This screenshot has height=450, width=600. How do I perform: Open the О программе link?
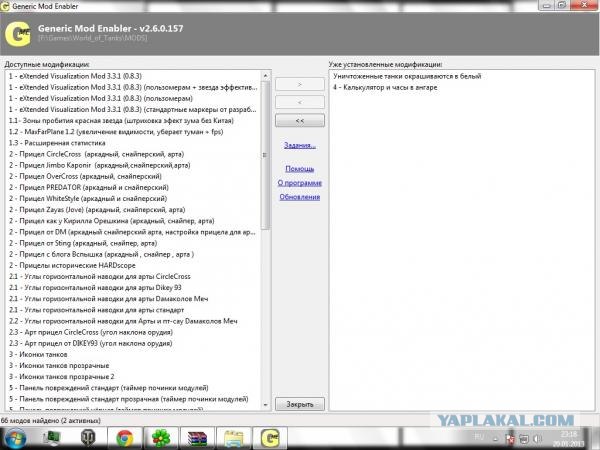300,183
